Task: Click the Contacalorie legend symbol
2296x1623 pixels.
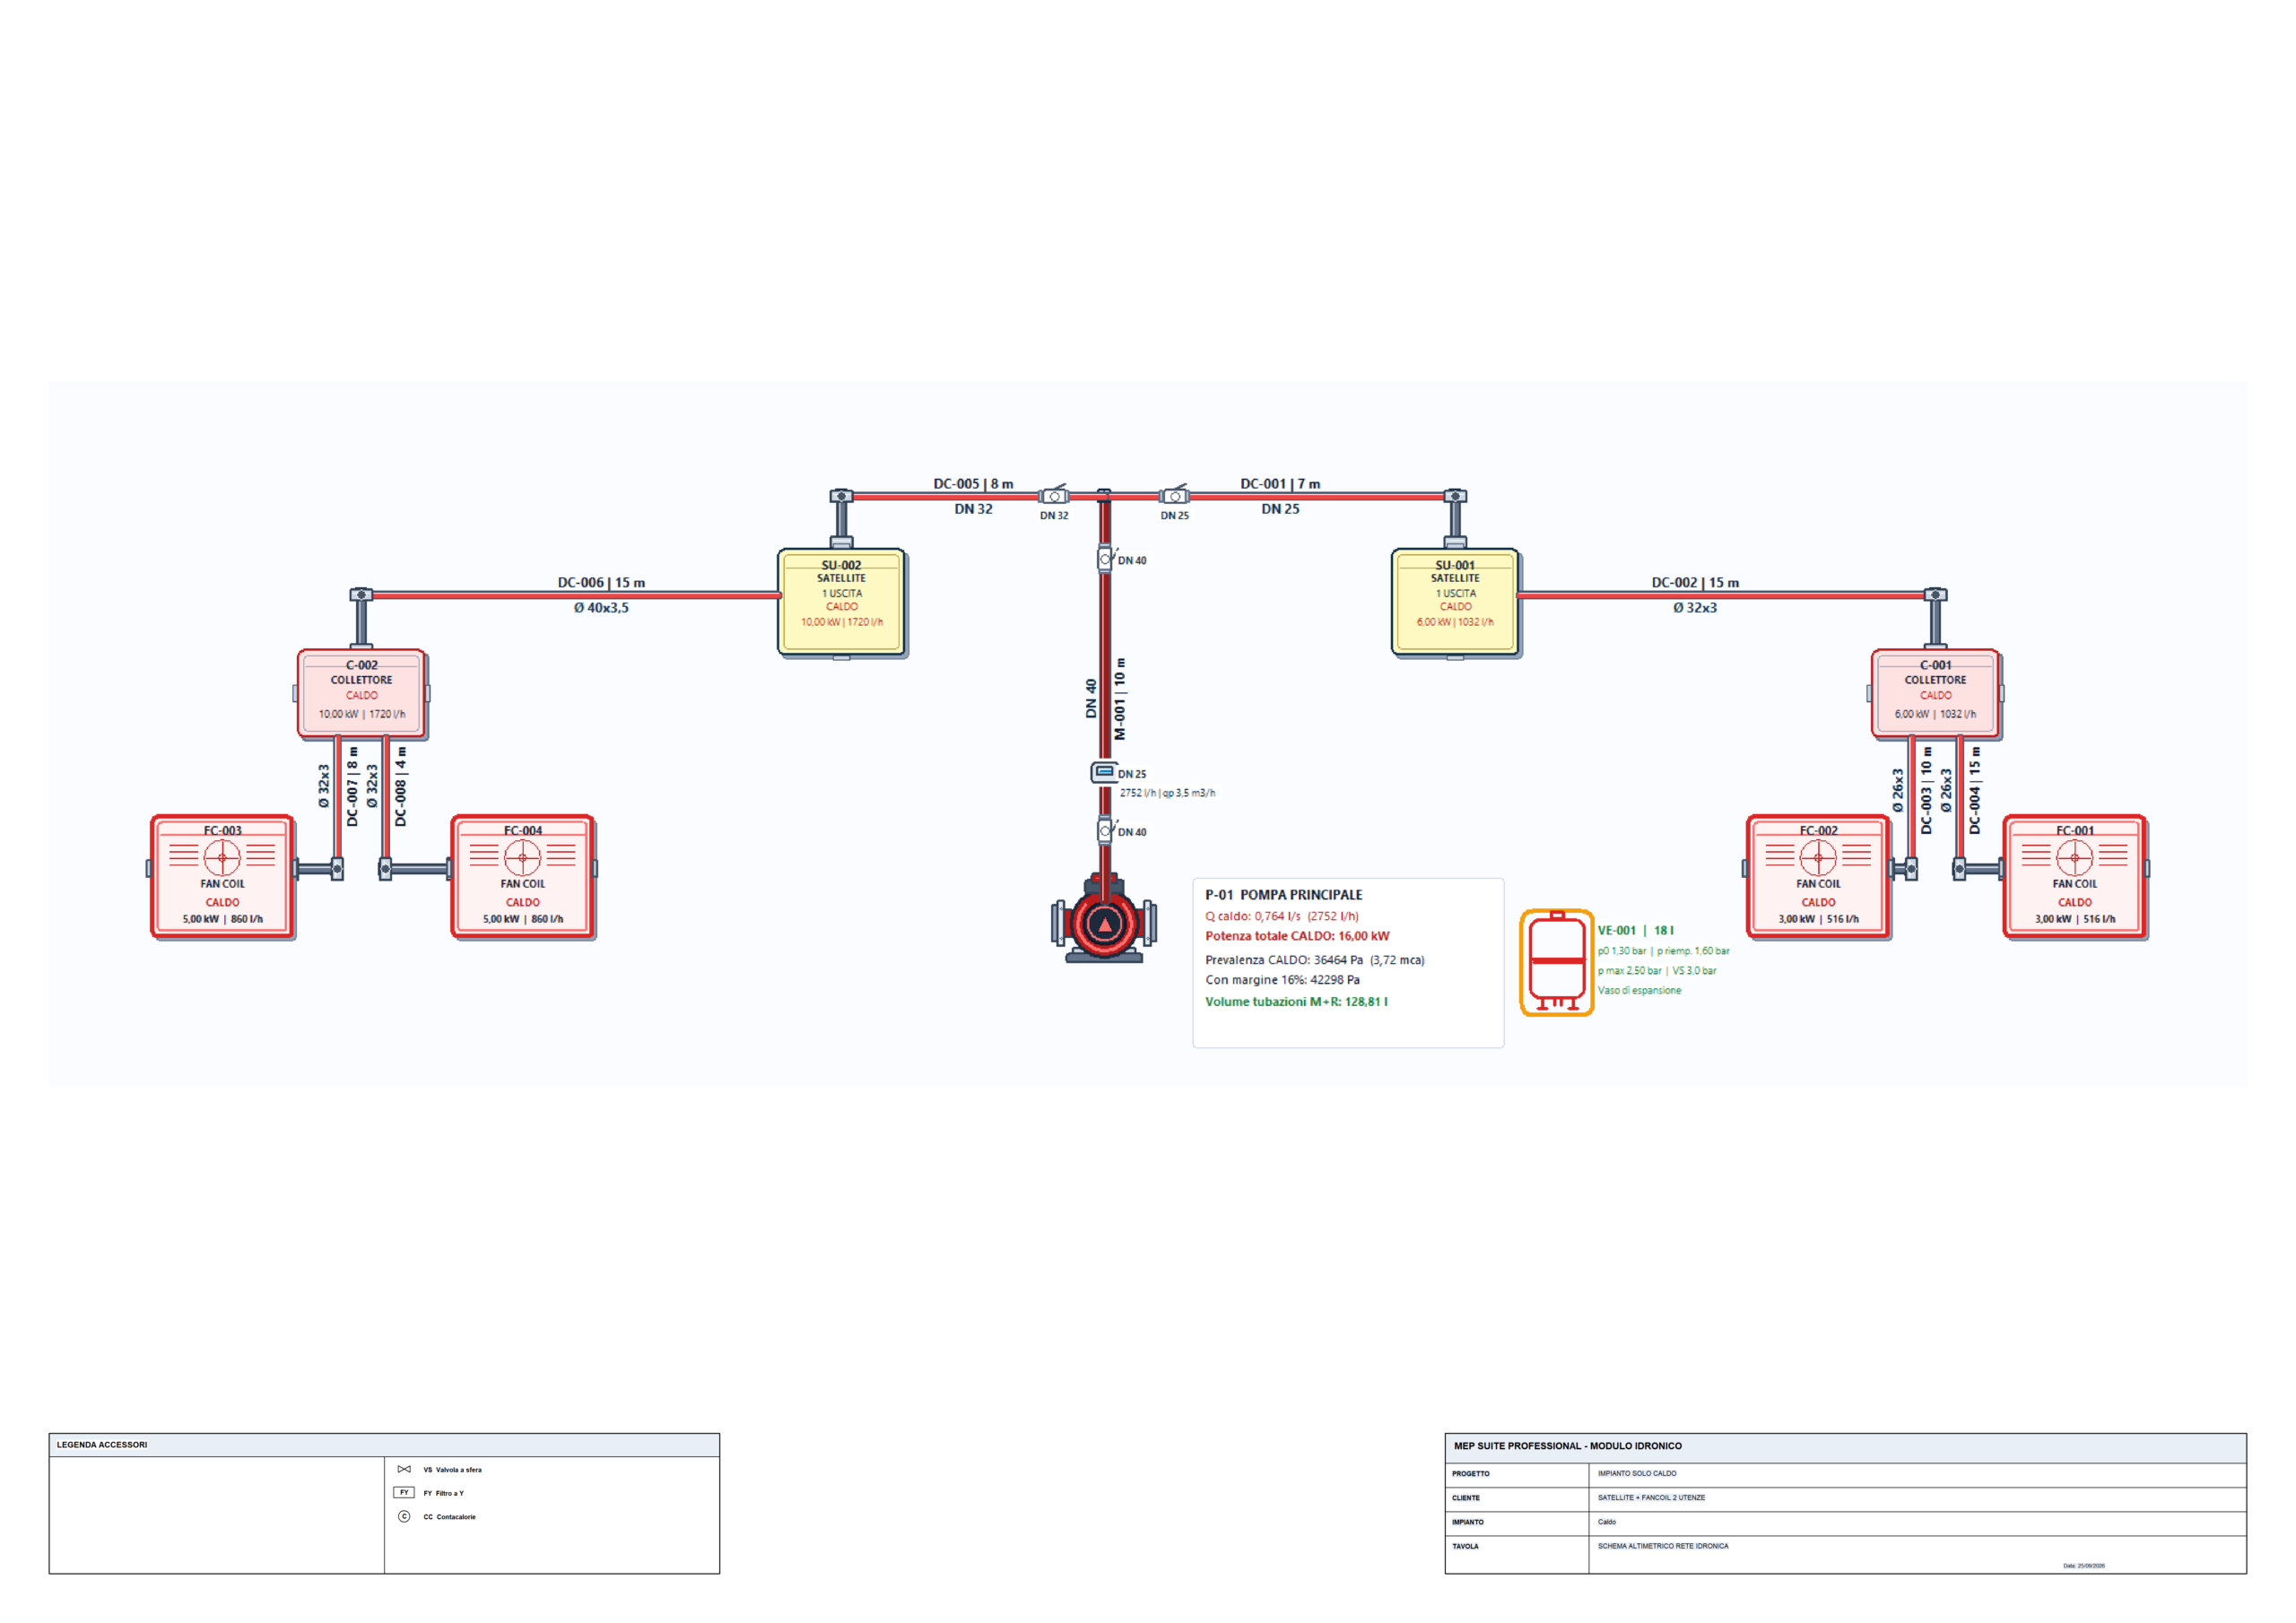Action: click(x=404, y=1516)
